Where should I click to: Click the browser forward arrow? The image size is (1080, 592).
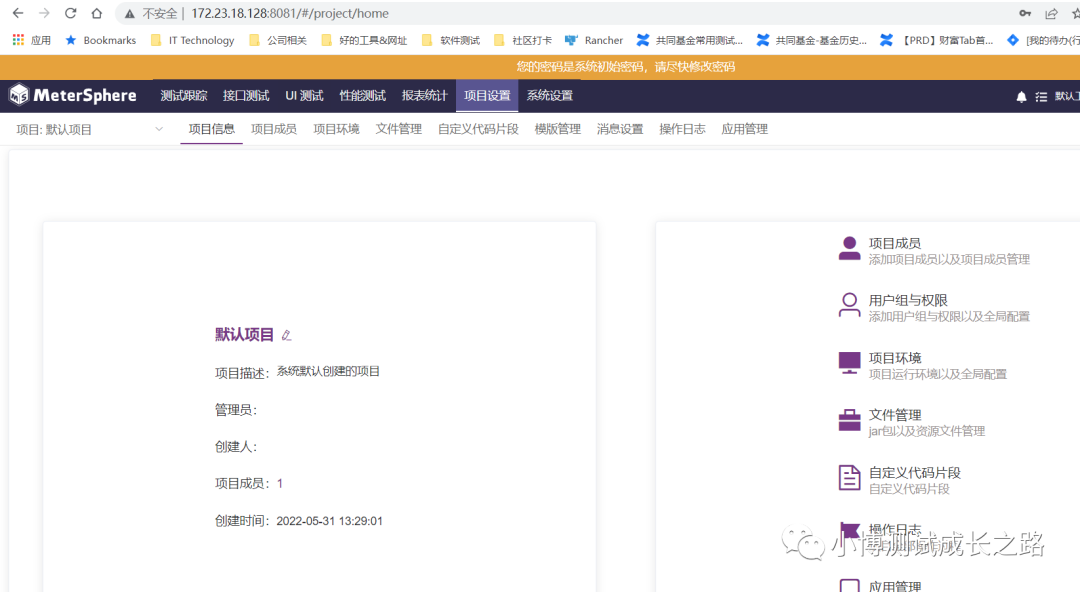[x=44, y=13]
